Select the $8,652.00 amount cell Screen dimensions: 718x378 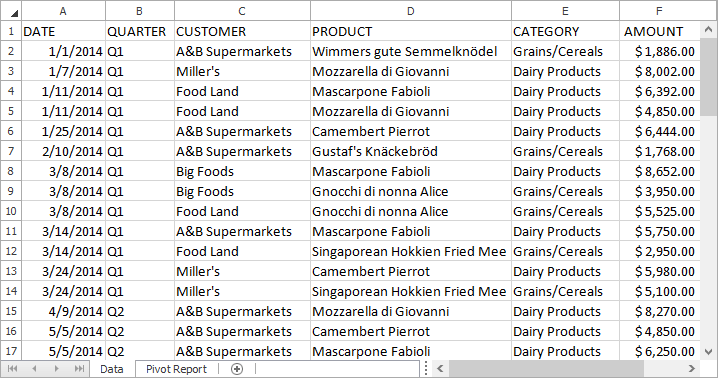(x=660, y=171)
